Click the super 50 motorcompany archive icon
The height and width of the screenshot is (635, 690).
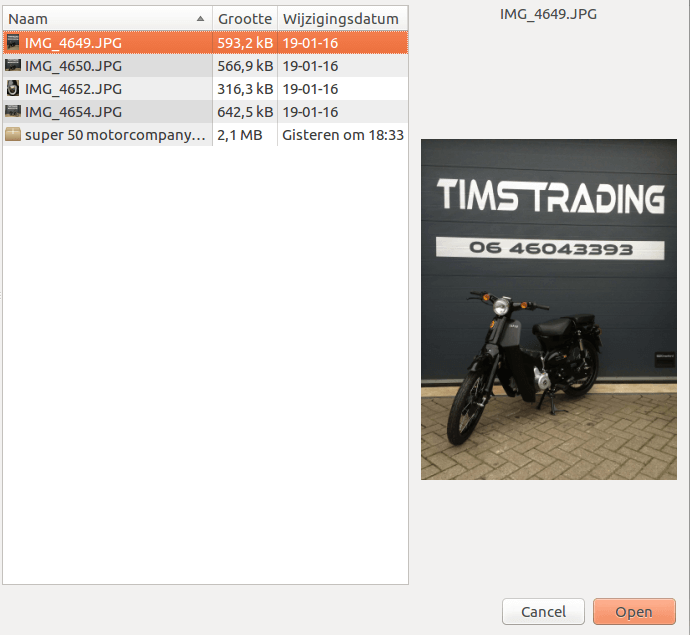(x=13, y=134)
